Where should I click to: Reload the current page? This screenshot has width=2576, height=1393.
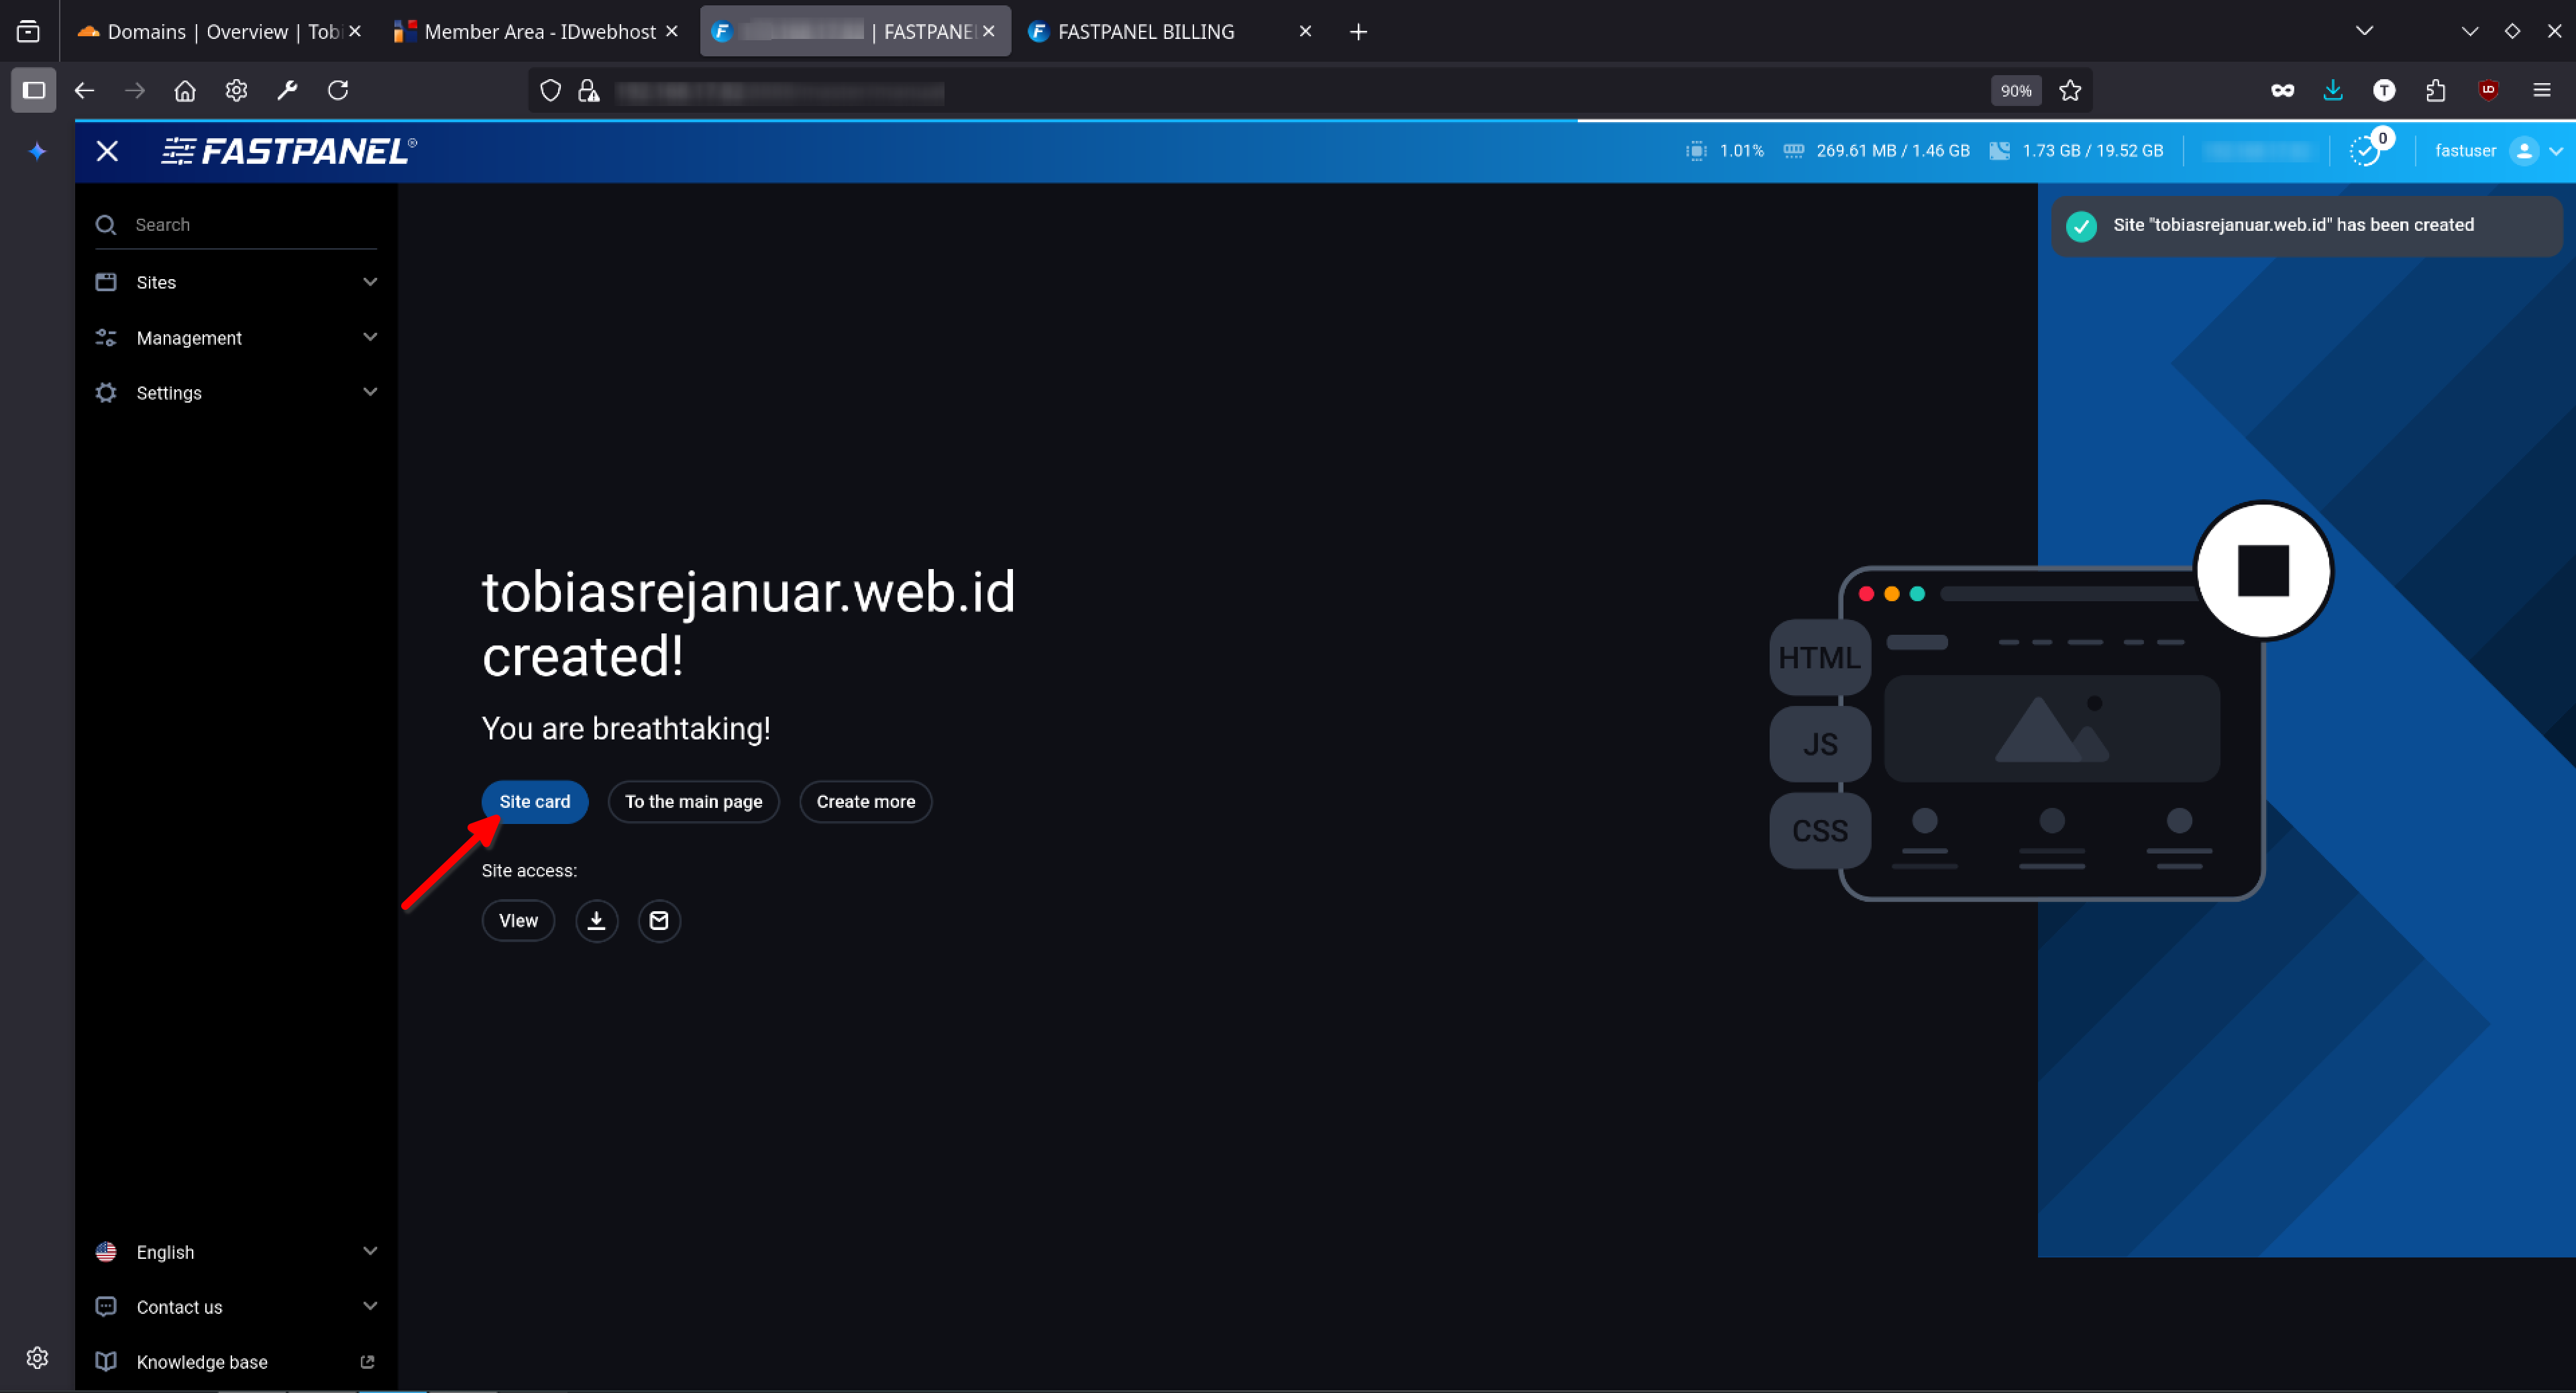(x=338, y=91)
